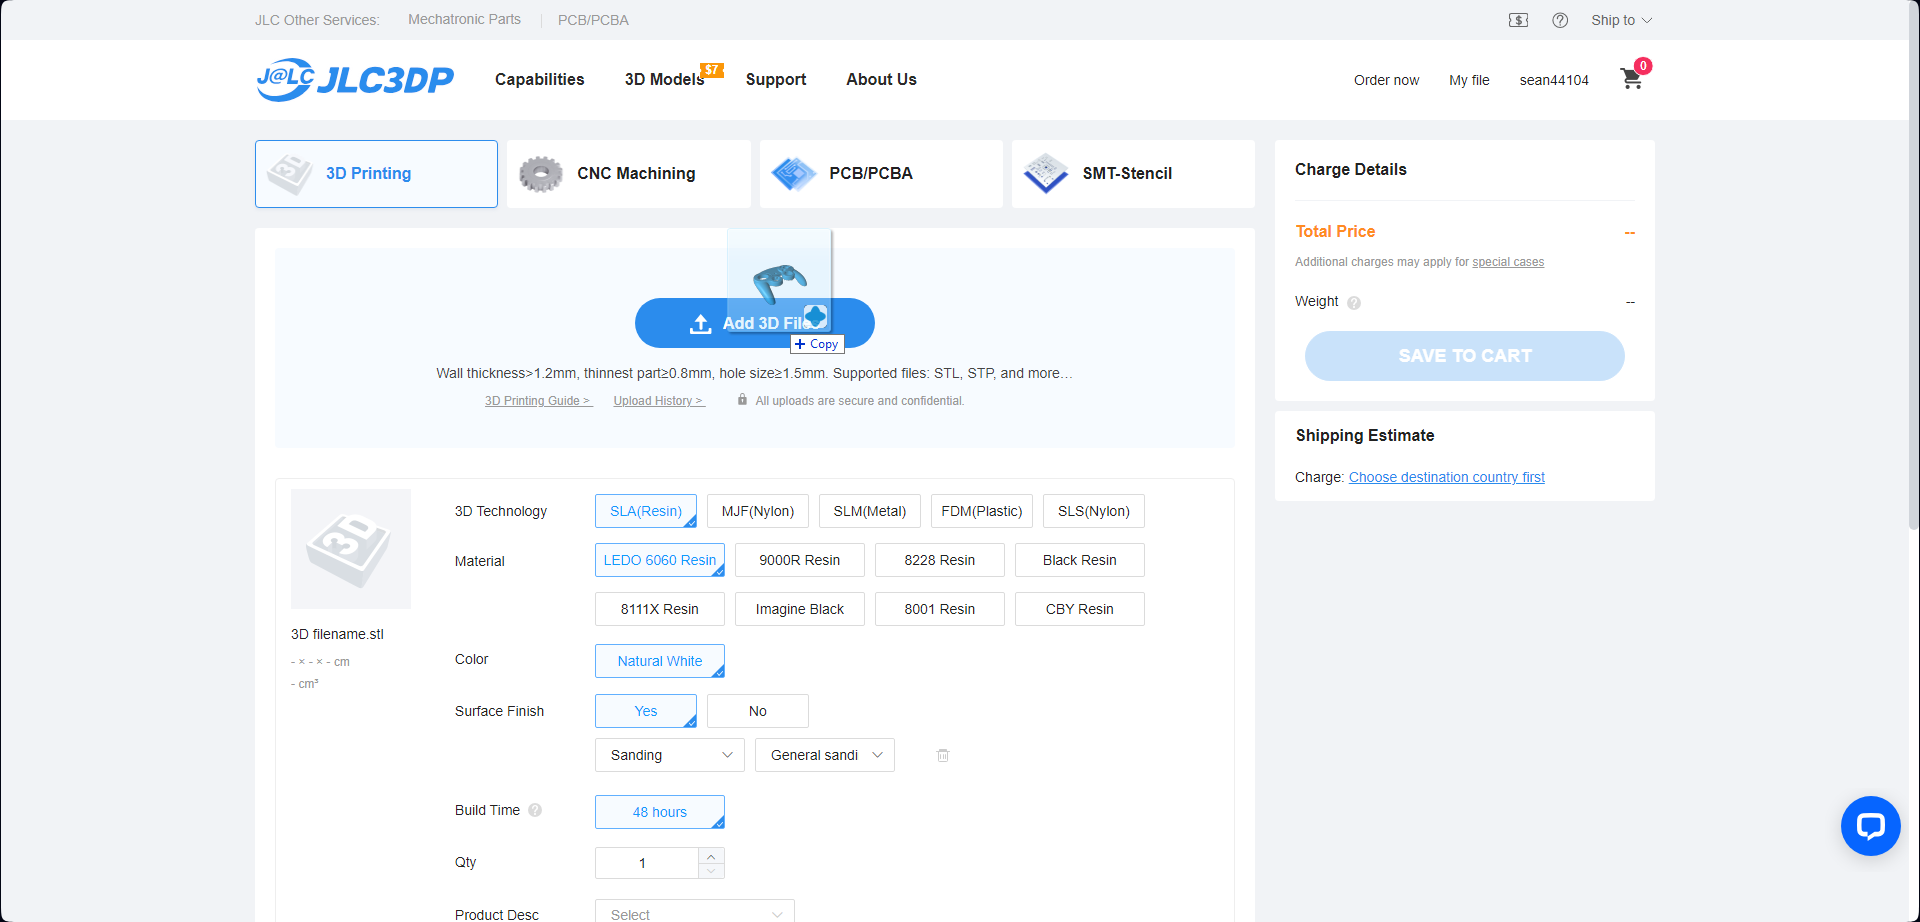This screenshot has width=1920, height=922.
Task: Switch to the CNC Machining tab
Action: (629, 174)
